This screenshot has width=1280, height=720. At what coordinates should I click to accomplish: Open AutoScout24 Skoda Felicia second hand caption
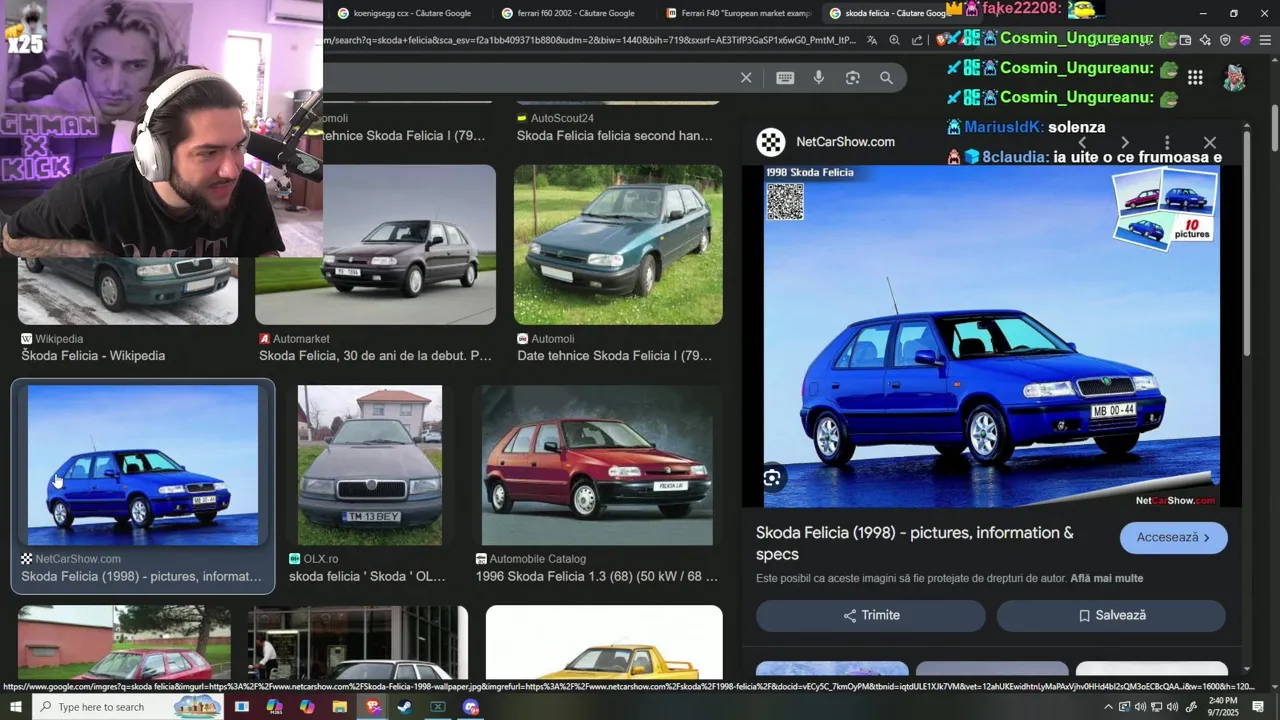[615, 136]
